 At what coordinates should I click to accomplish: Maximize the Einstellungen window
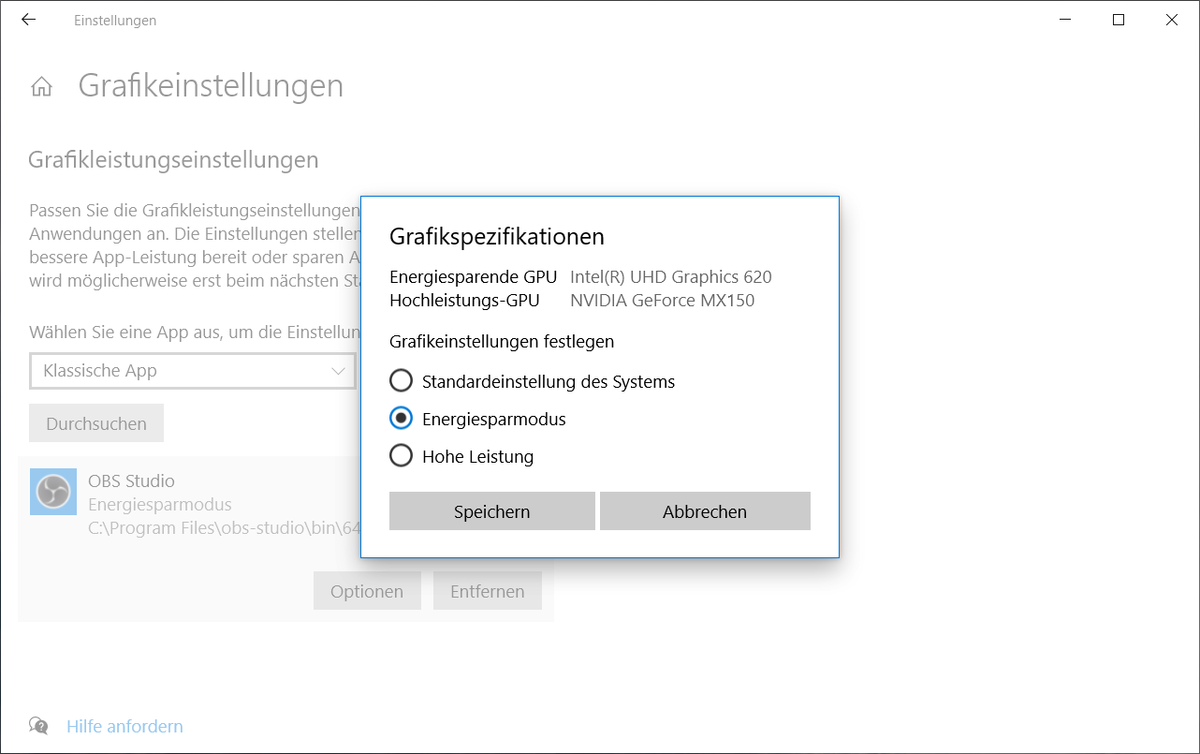click(x=1118, y=20)
